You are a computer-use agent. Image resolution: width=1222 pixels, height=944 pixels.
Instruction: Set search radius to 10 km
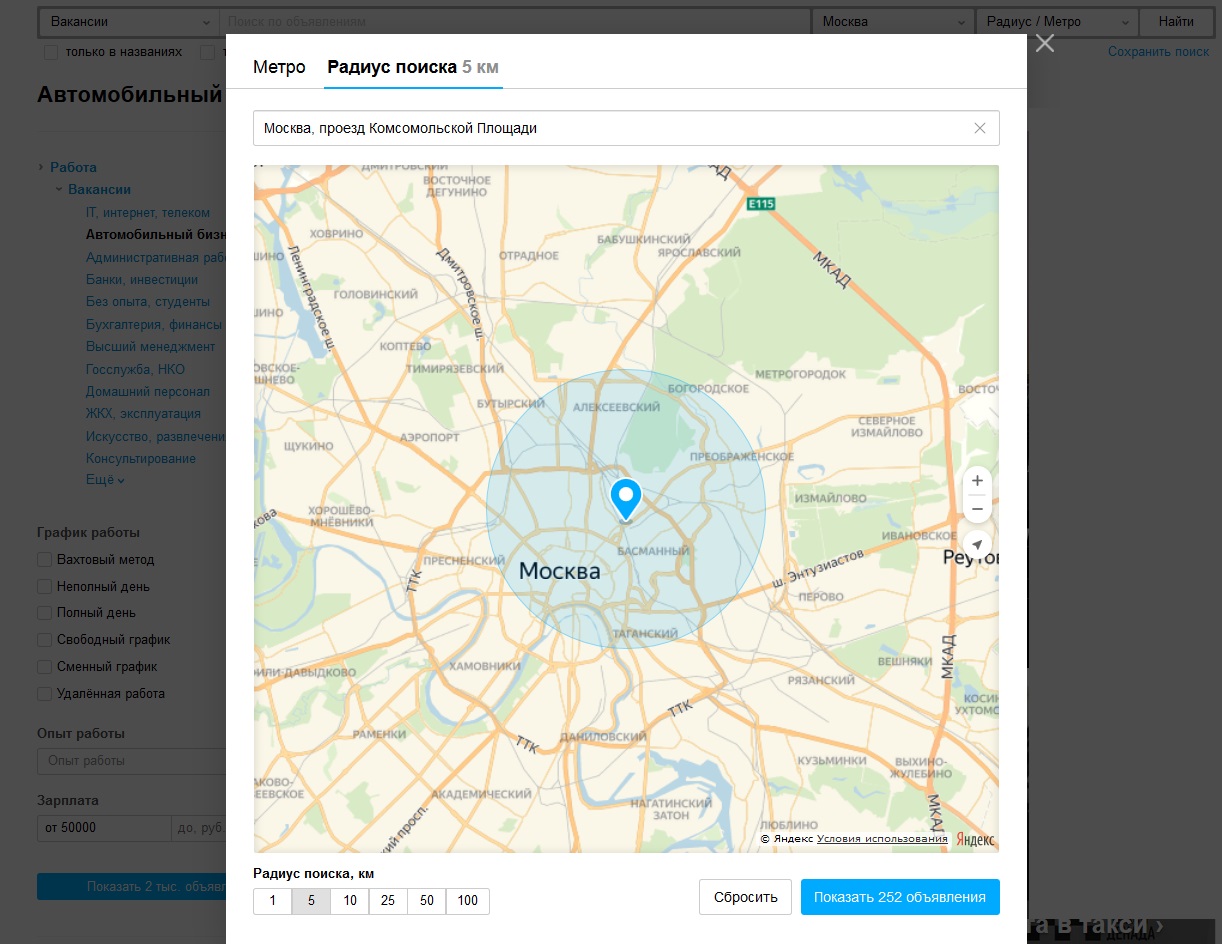pyautogui.click(x=350, y=901)
